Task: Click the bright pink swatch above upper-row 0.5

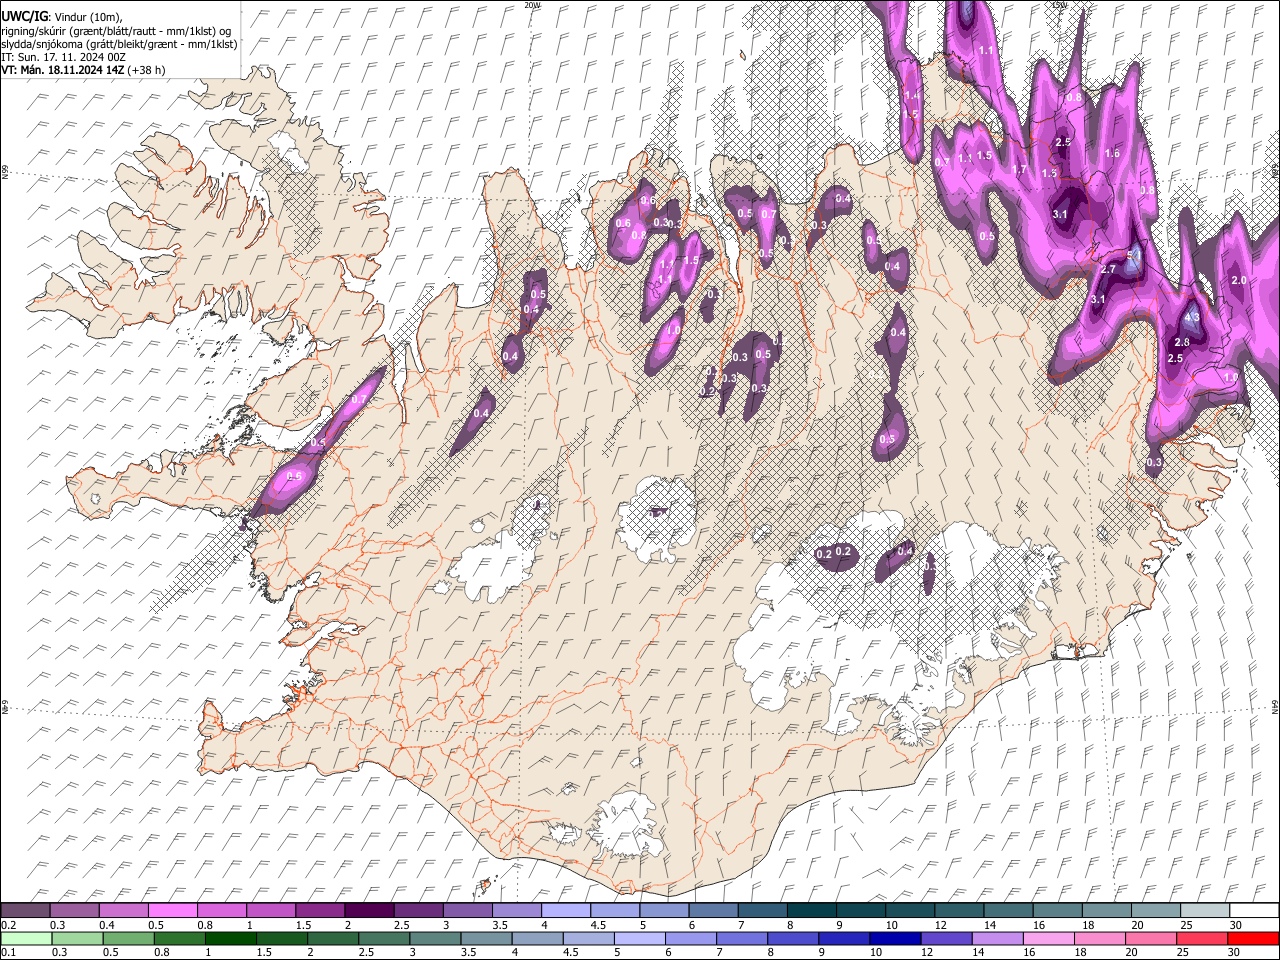Action: (x=172, y=911)
